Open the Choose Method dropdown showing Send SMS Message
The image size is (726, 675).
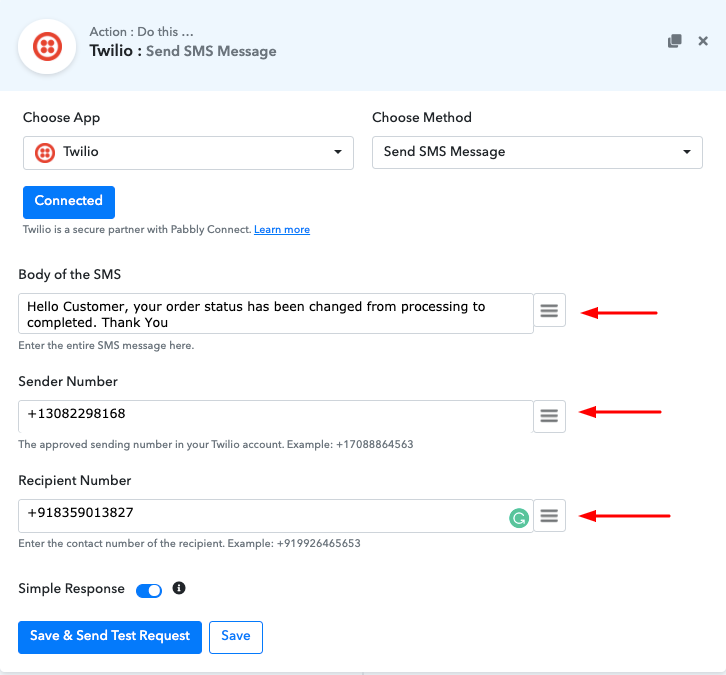[537, 152]
